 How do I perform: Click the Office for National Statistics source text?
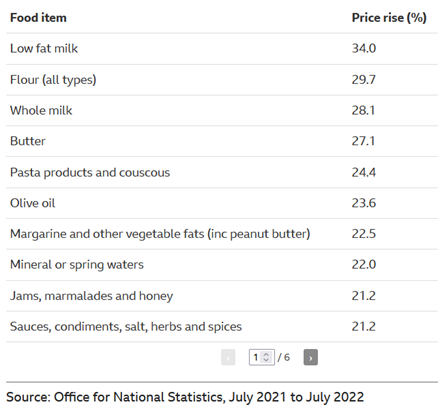pos(138,397)
